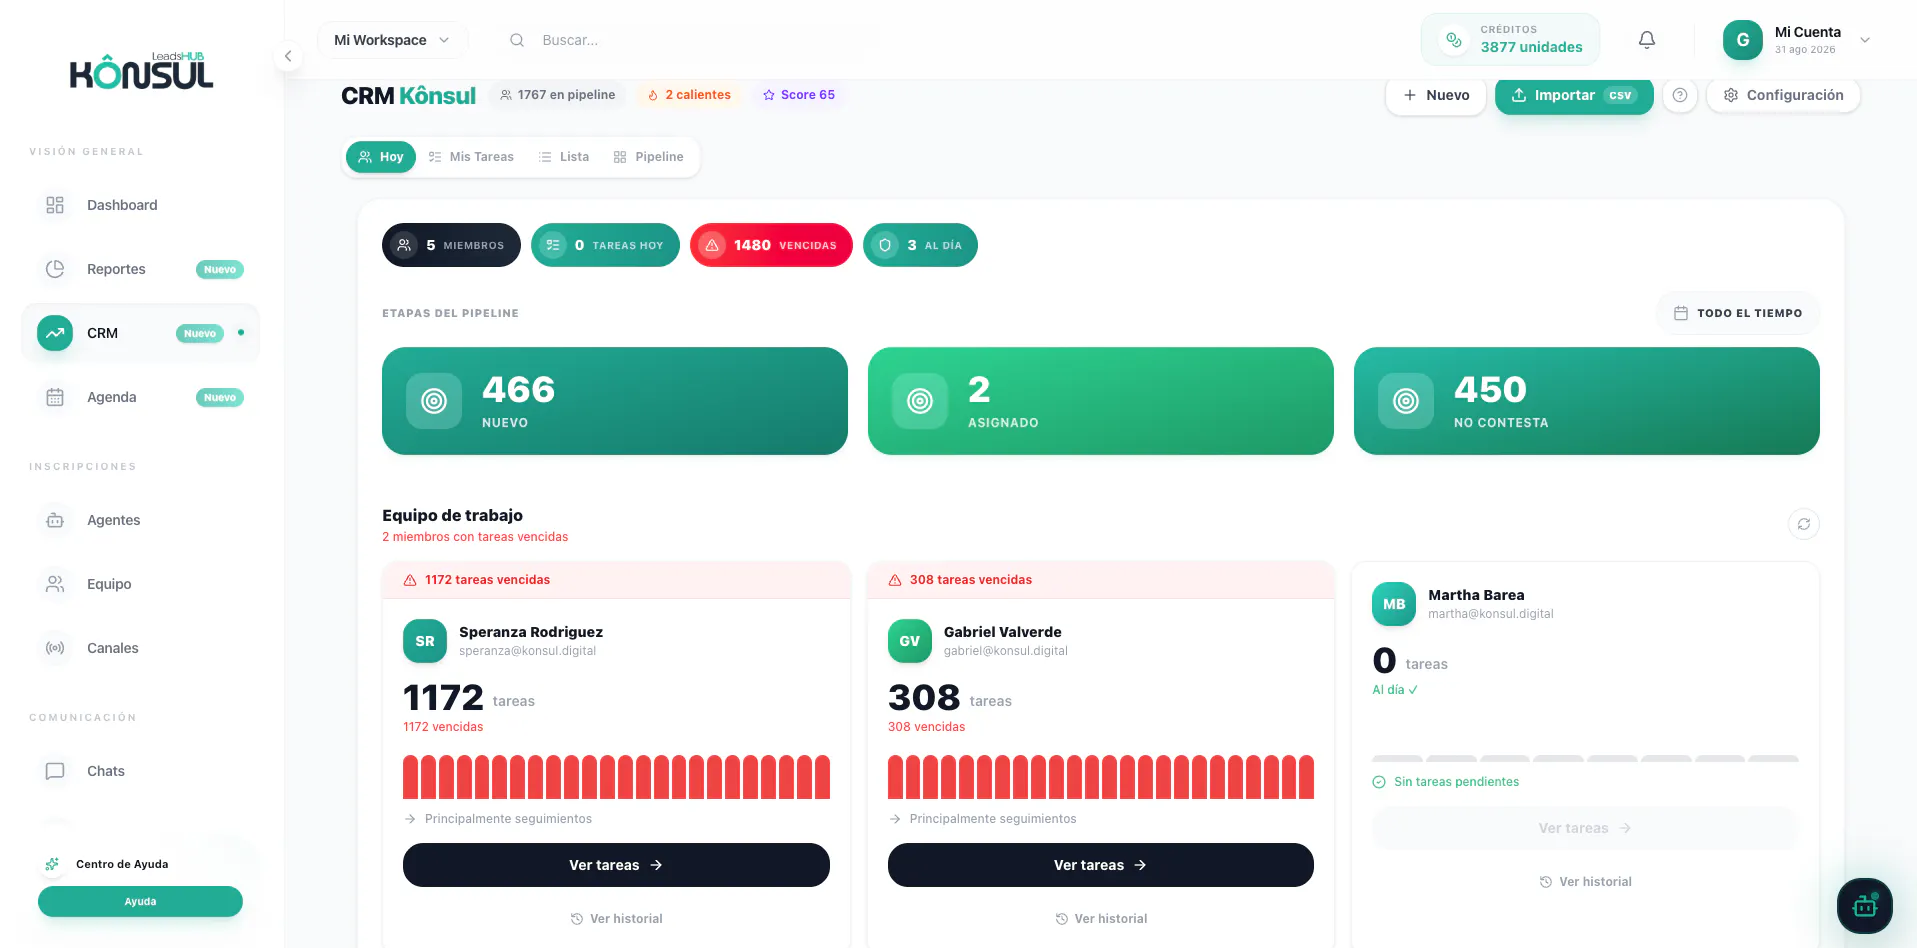Select CRM in the sidebar
This screenshot has width=1917, height=948.
[141, 333]
